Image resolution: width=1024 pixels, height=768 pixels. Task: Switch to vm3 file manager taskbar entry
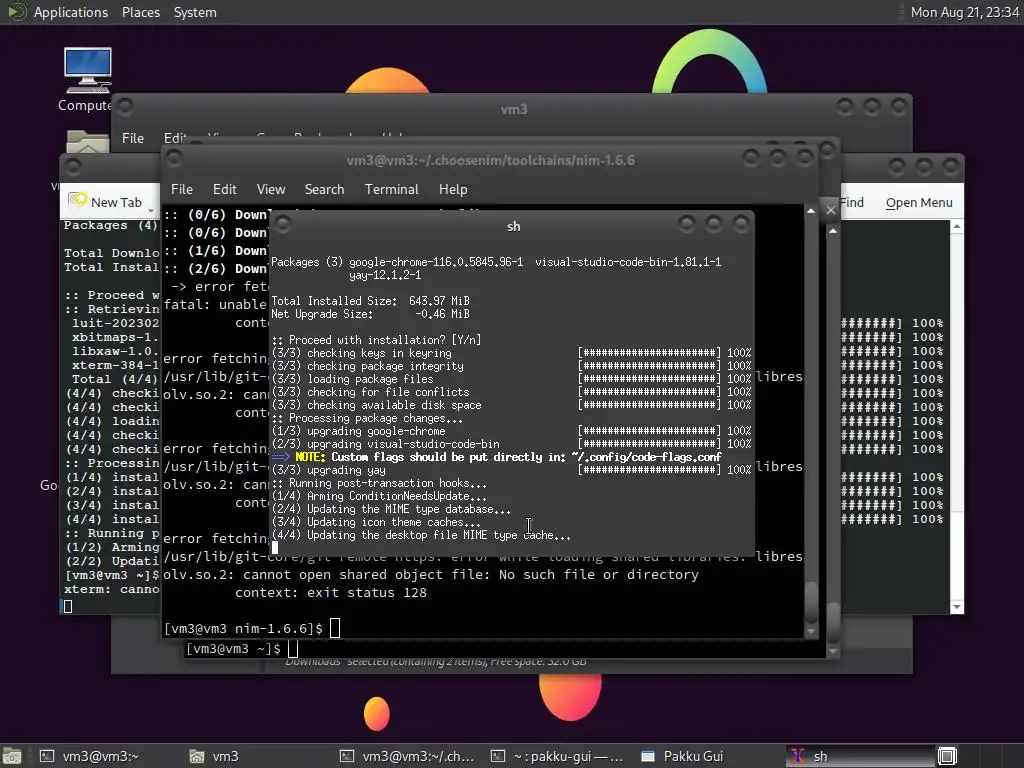214,756
